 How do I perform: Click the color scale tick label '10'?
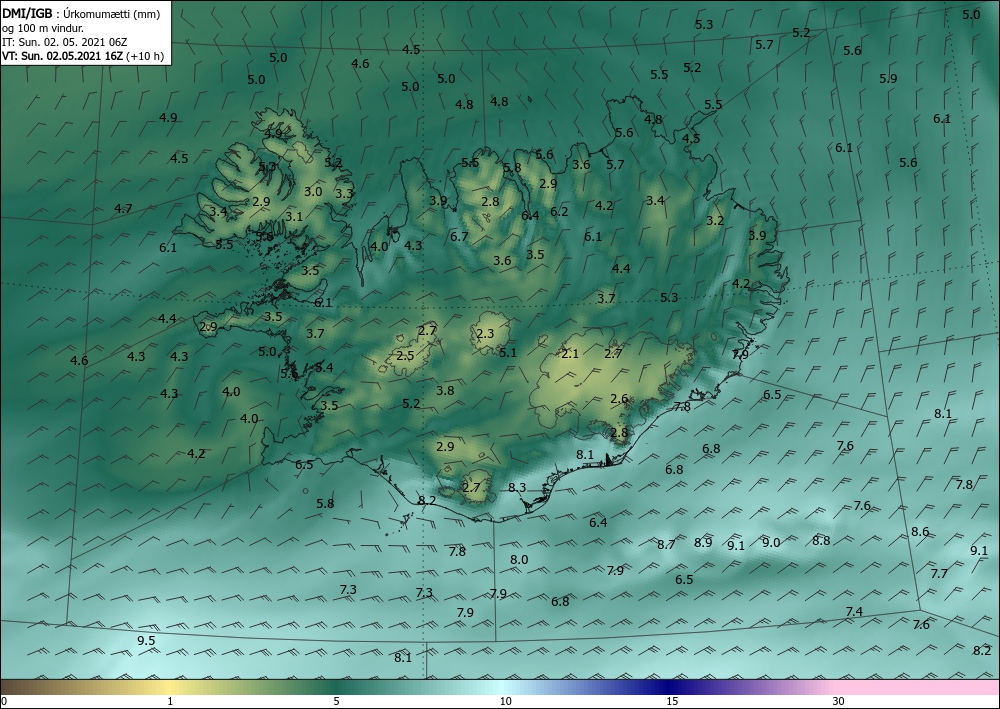tap(505, 701)
